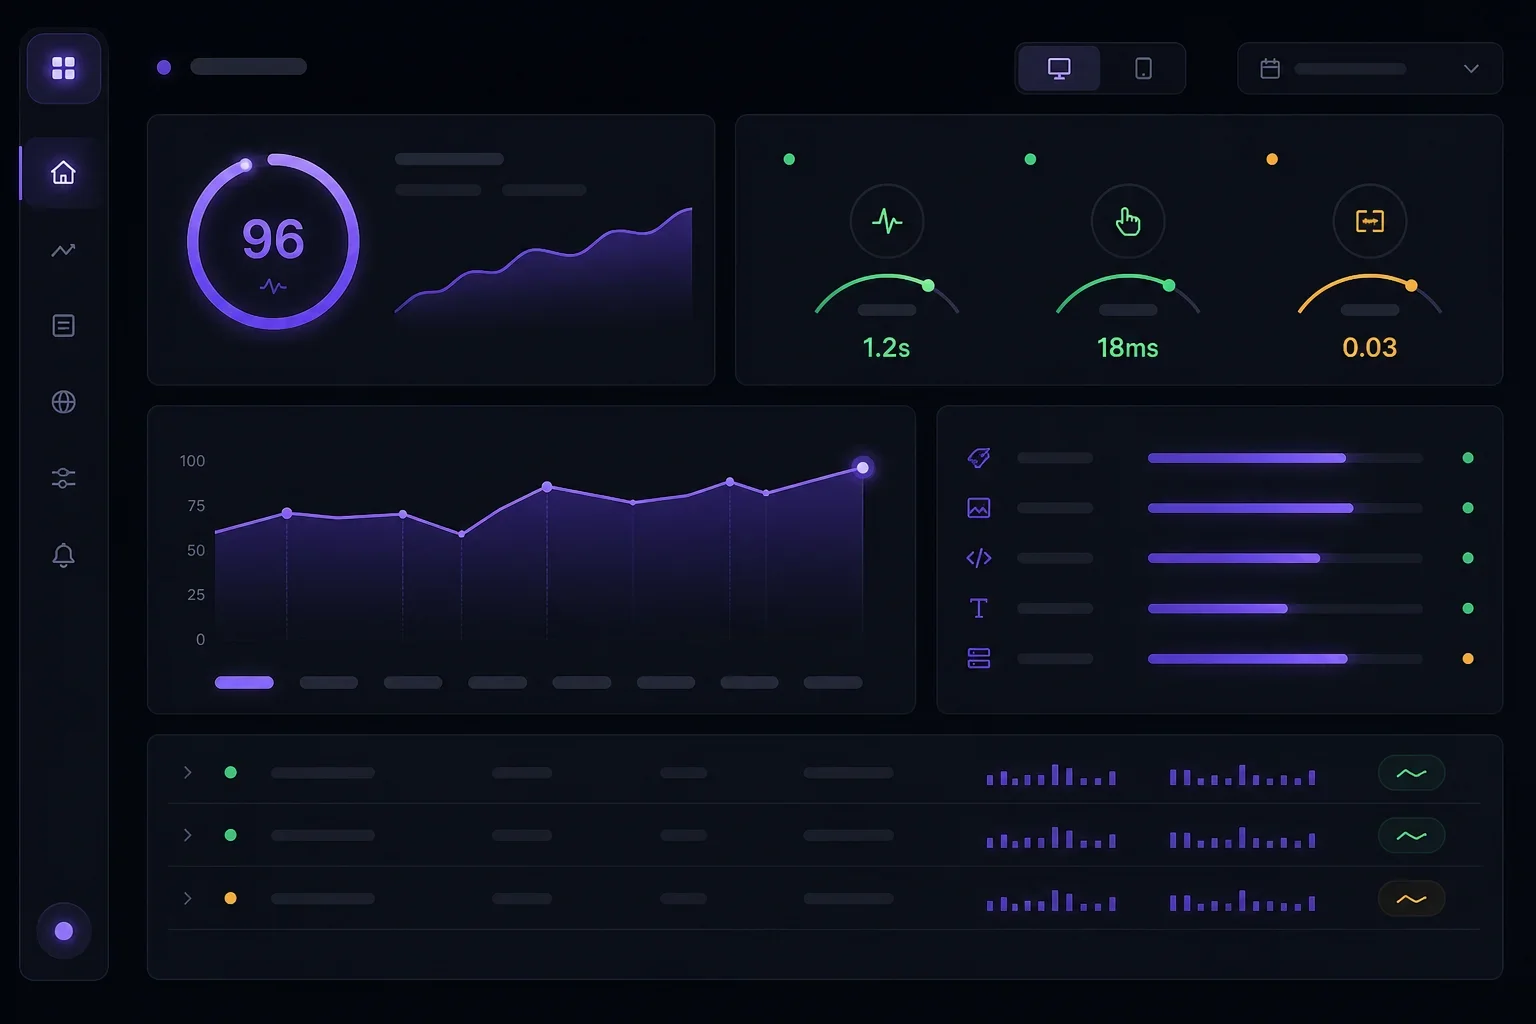1536x1024 pixels.
Task: Open the document reports icon in sidebar
Action: tap(63, 326)
